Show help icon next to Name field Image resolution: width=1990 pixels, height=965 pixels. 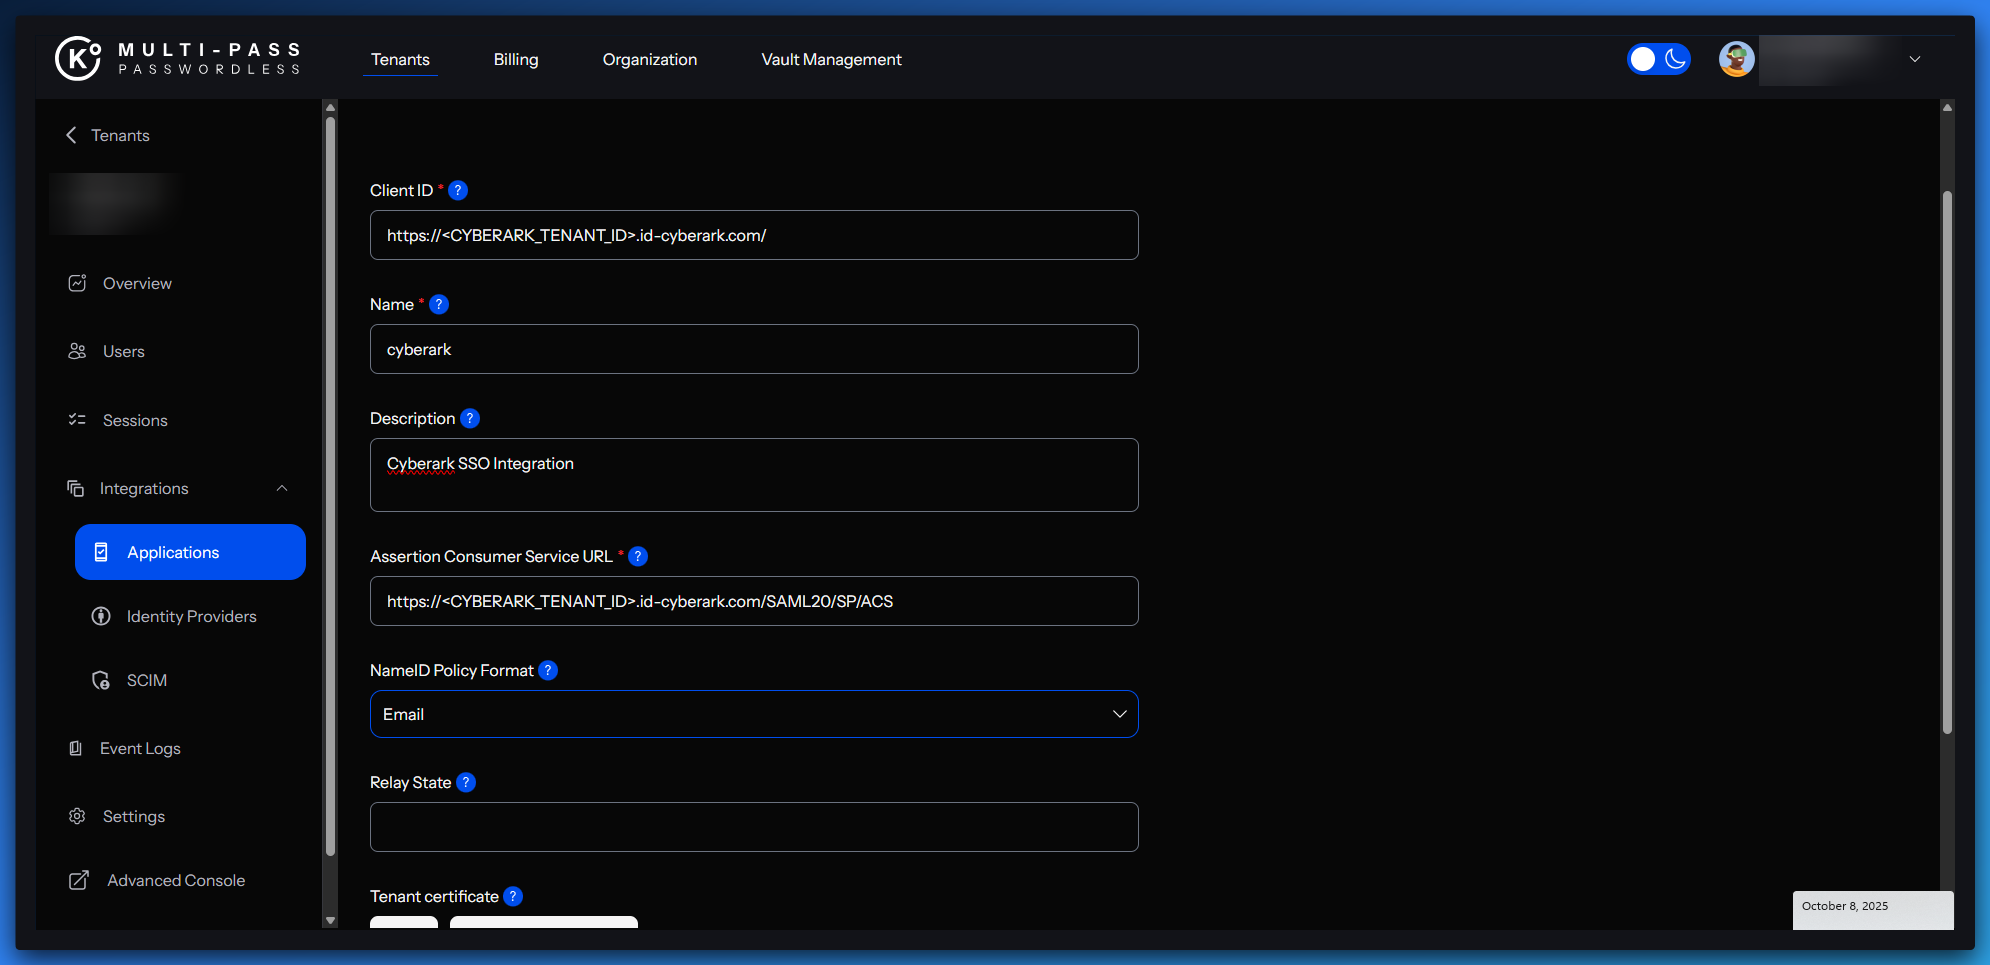pos(439,304)
